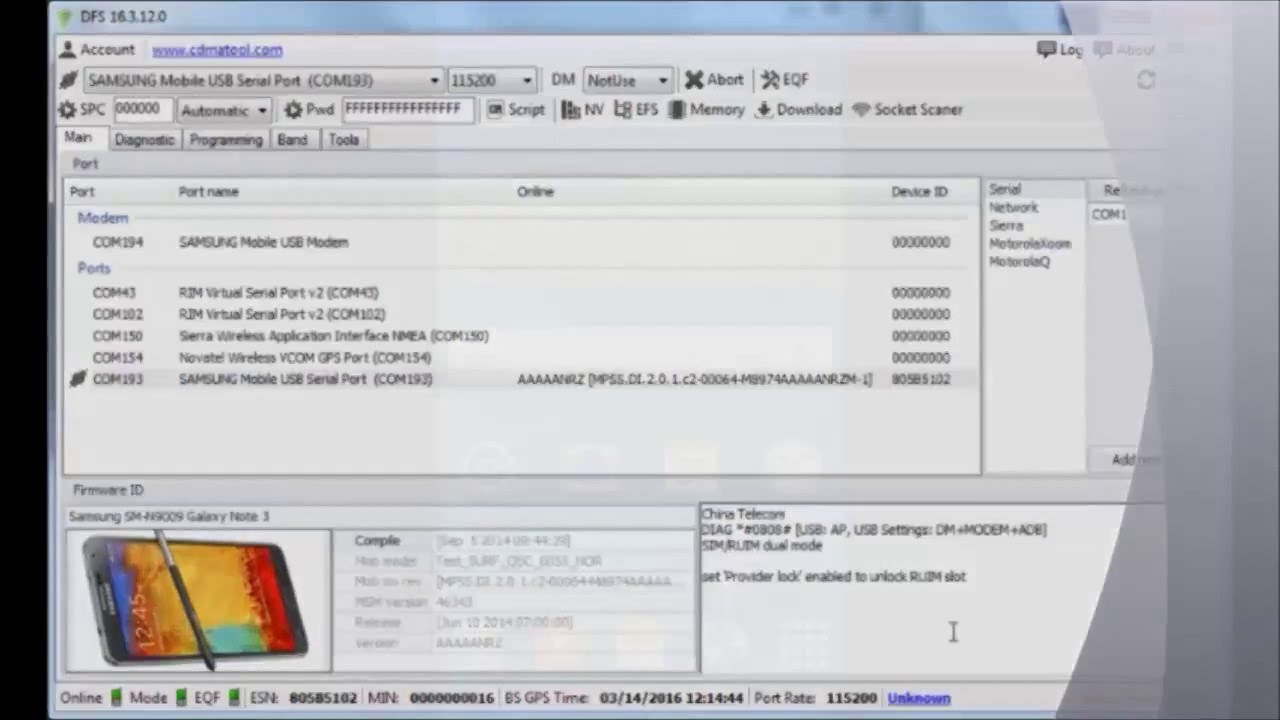The width and height of the screenshot is (1280, 720).
Task: Select MotorolaXoom in the connection type list
Action: coord(1030,243)
